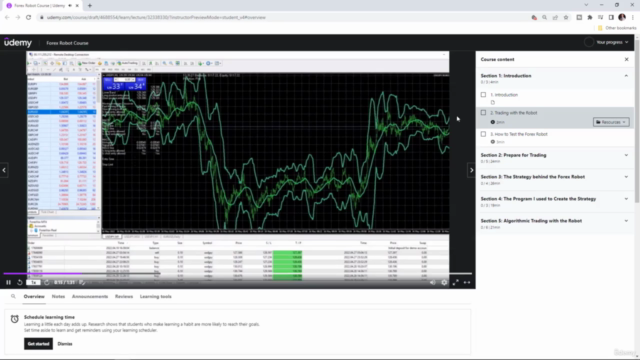Image resolution: width=640 pixels, height=360 pixels.
Task: Switch to the Overview tab
Action: pos(34,297)
